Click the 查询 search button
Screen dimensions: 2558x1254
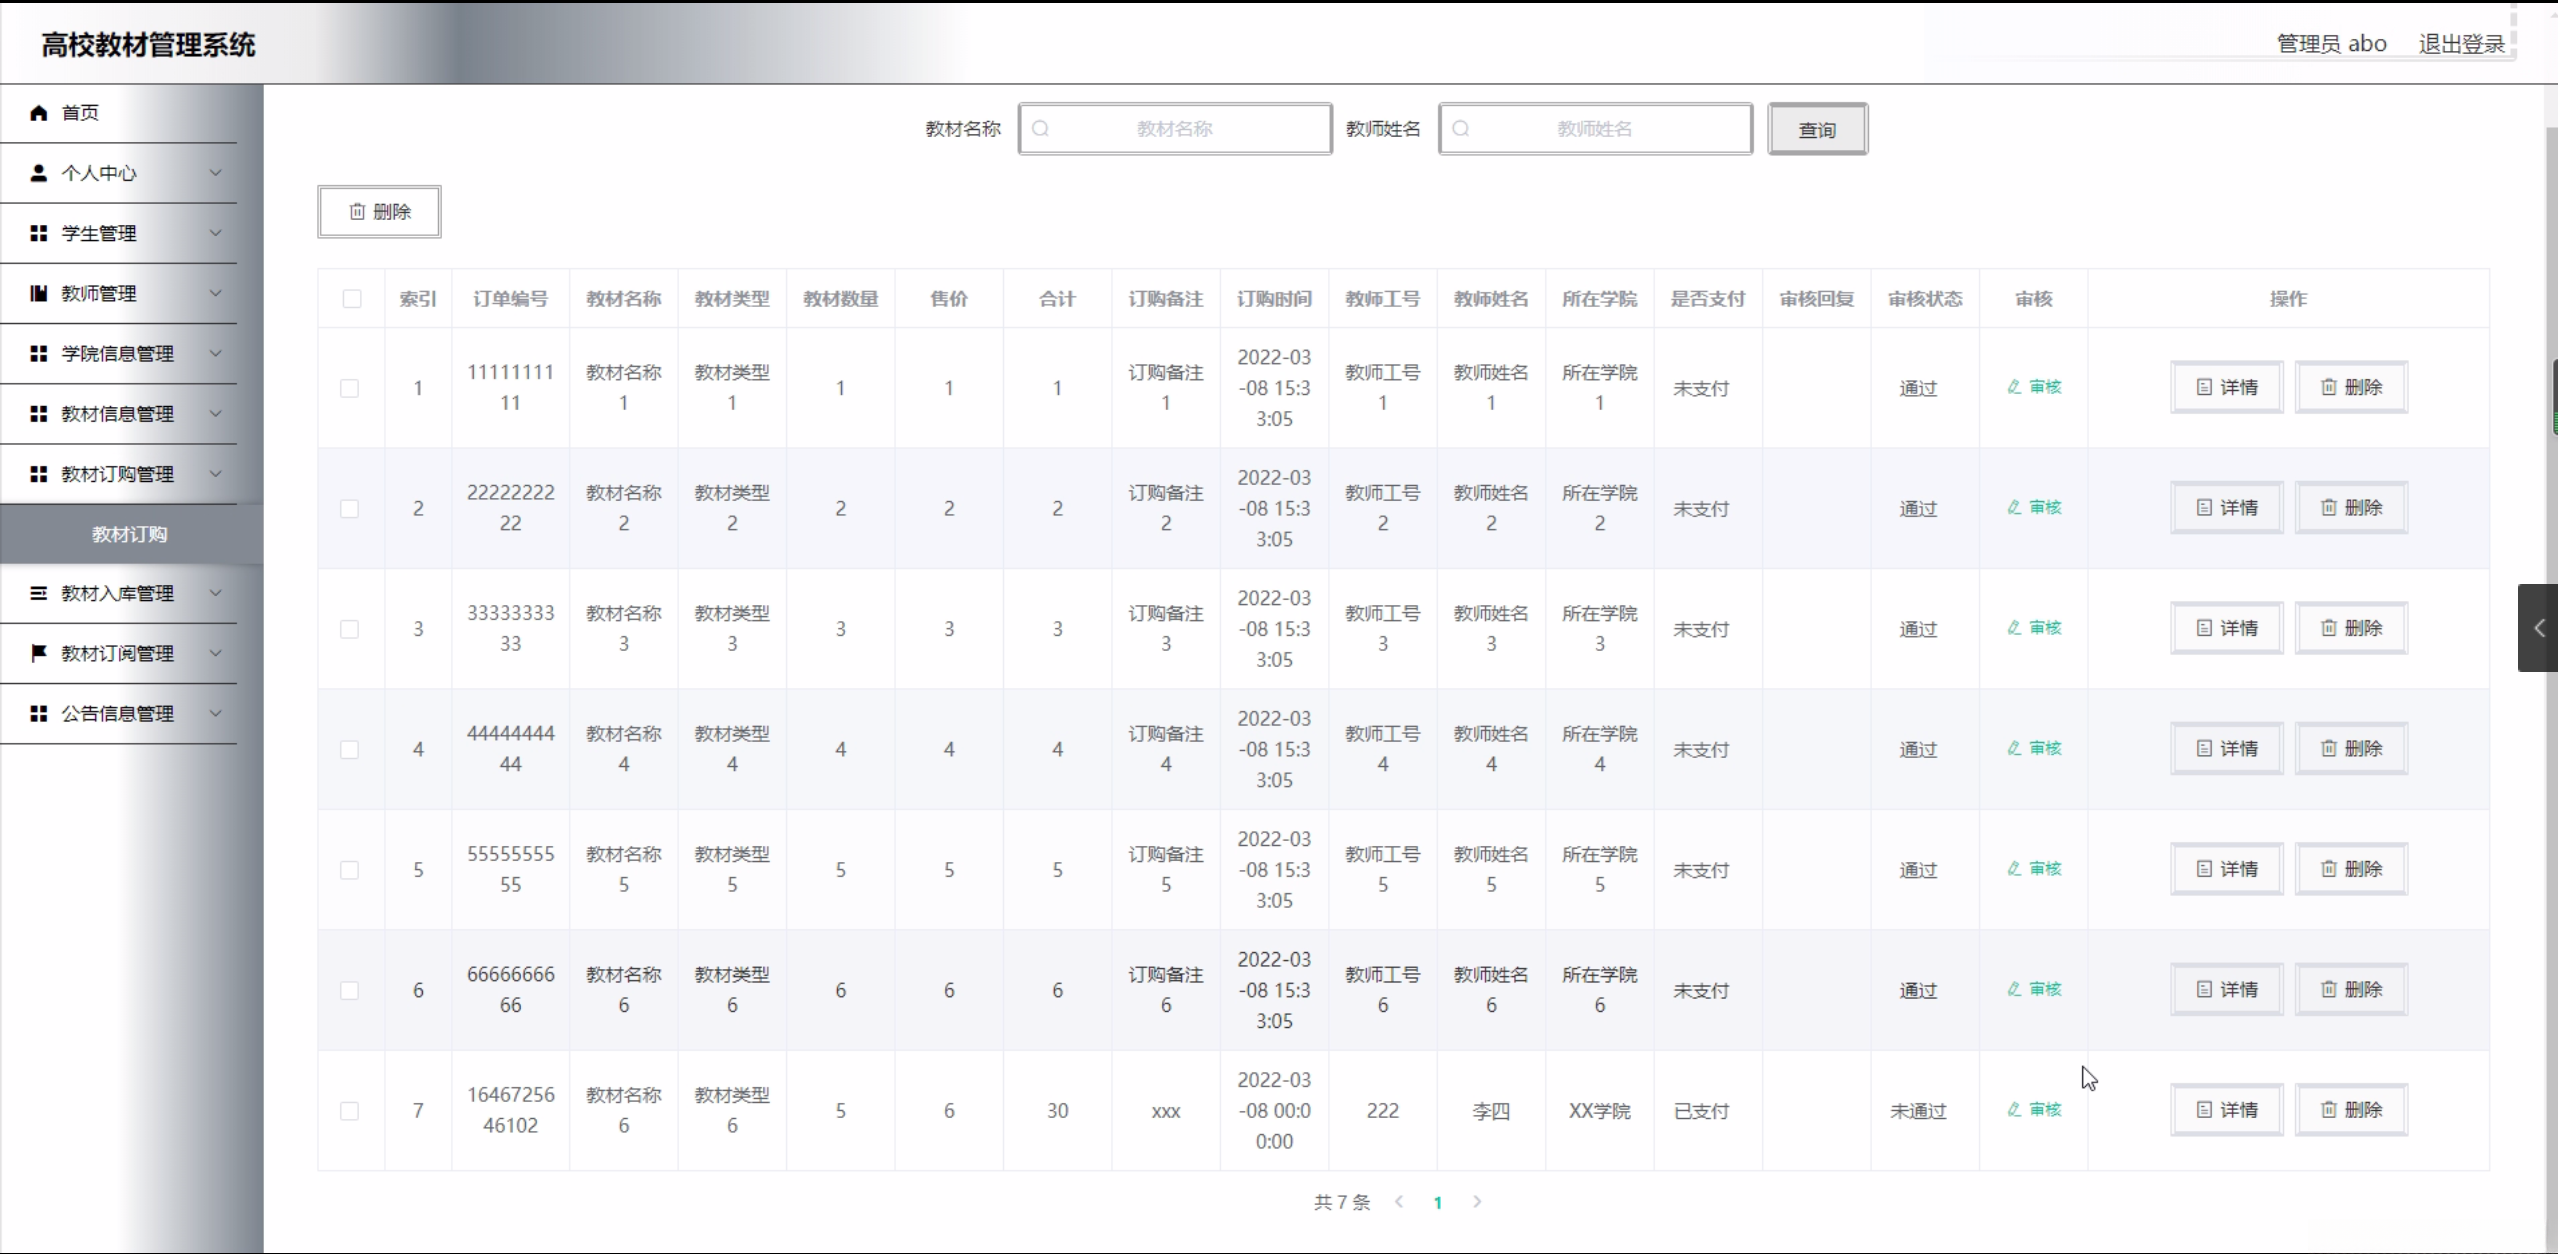click(x=1817, y=129)
